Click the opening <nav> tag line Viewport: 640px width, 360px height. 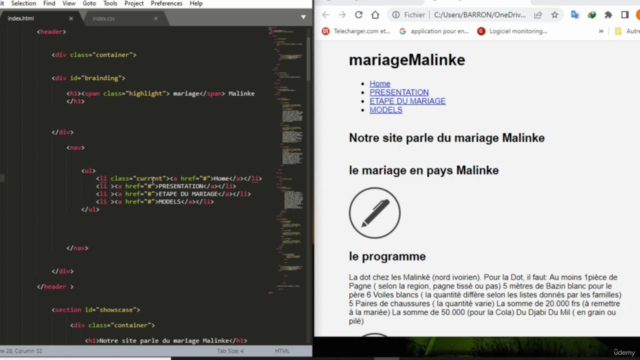(76, 148)
